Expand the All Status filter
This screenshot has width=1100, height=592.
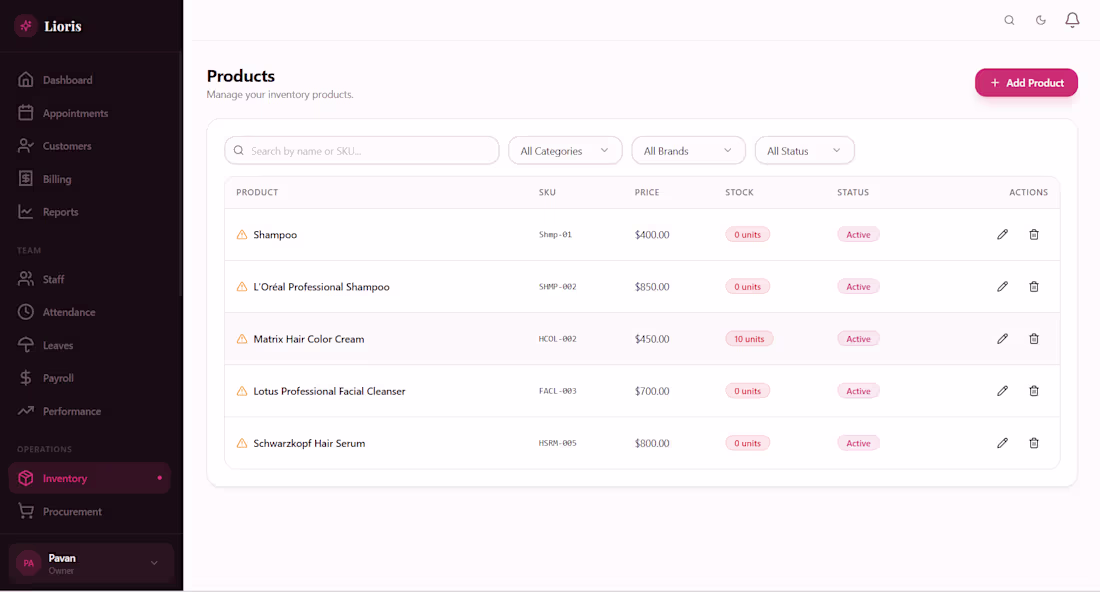[804, 151]
